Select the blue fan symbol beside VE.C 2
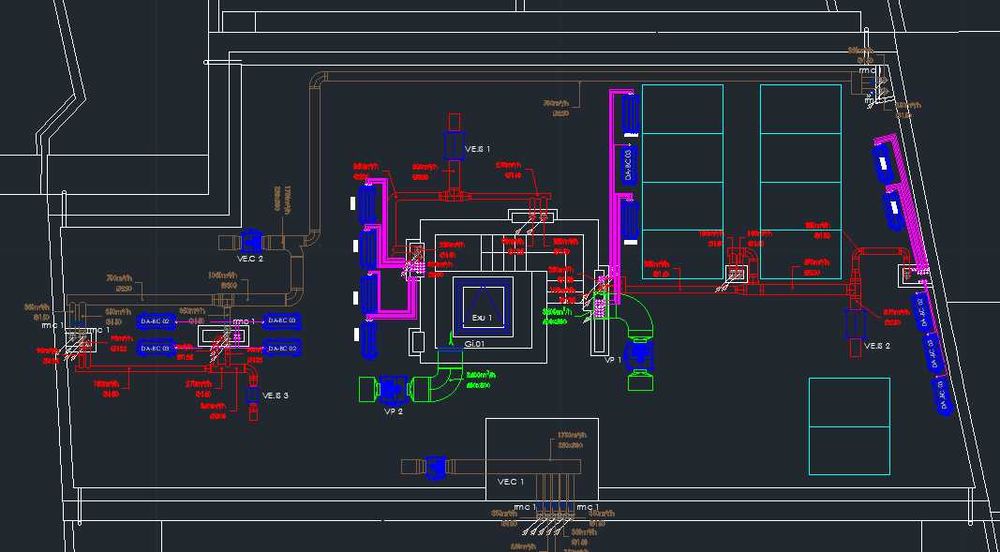 click(x=250, y=241)
